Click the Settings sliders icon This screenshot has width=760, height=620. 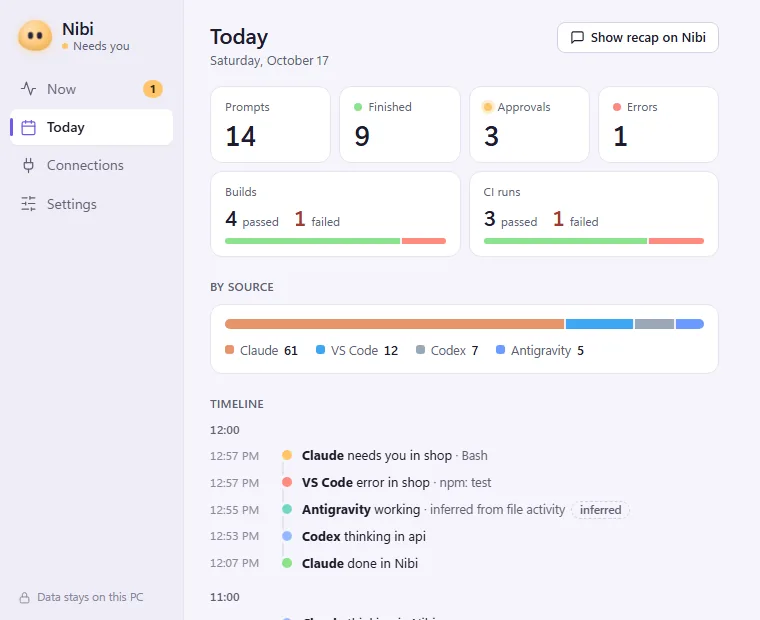29,204
